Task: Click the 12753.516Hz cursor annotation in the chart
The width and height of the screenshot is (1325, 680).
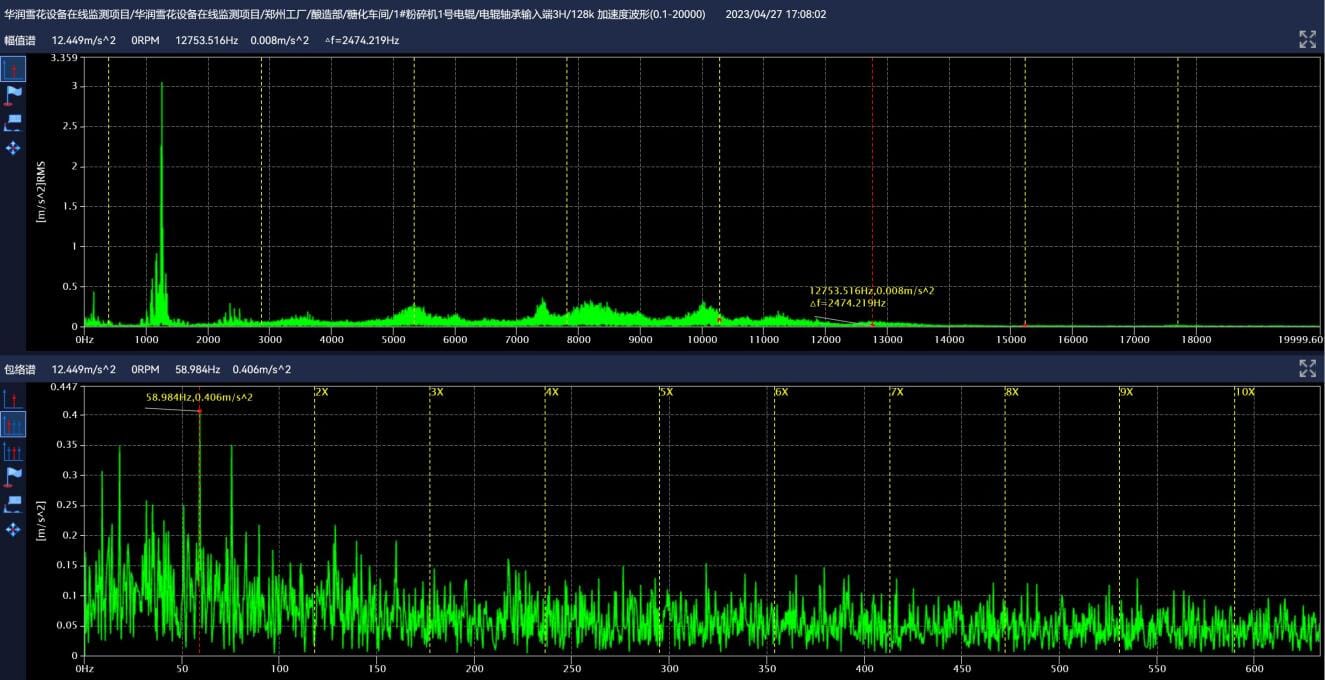Action: (871, 290)
